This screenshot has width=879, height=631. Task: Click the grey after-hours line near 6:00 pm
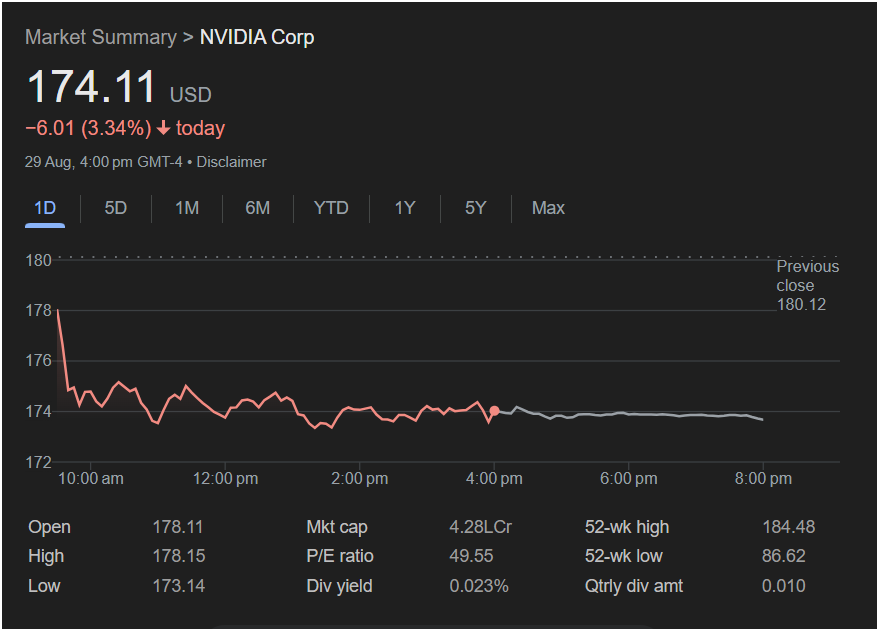pyautogui.click(x=628, y=413)
